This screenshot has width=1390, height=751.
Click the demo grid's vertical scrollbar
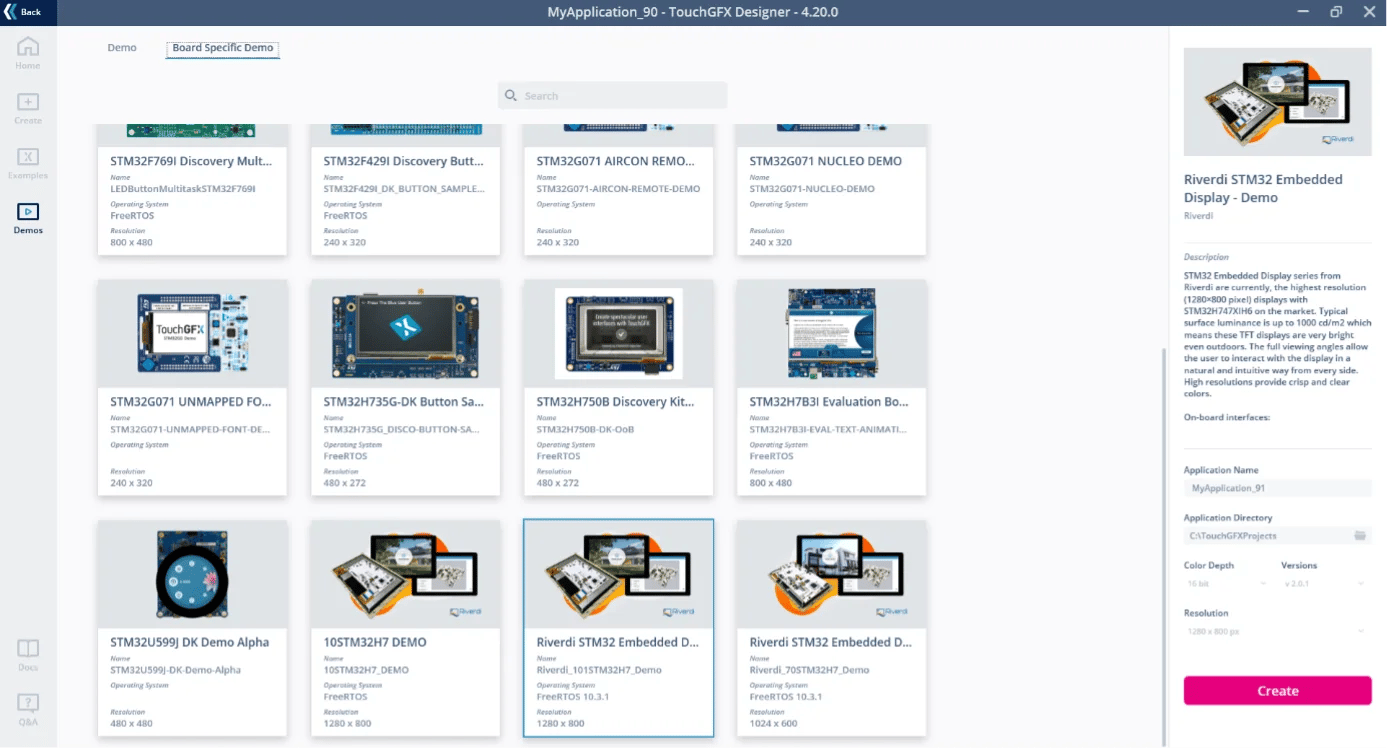[1163, 545]
